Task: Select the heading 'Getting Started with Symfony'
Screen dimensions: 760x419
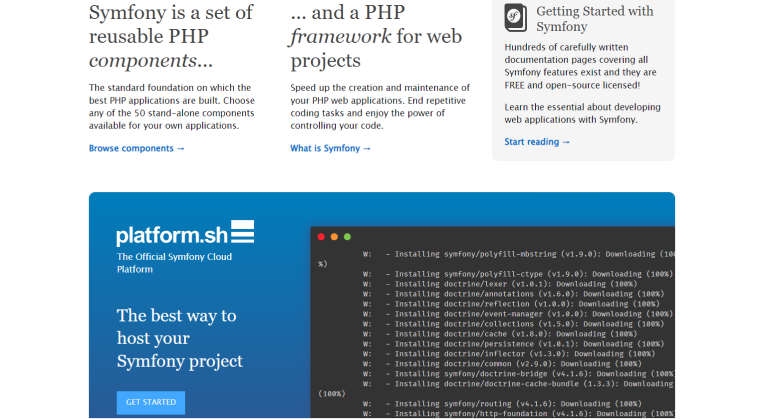Action: tap(595, 18)
